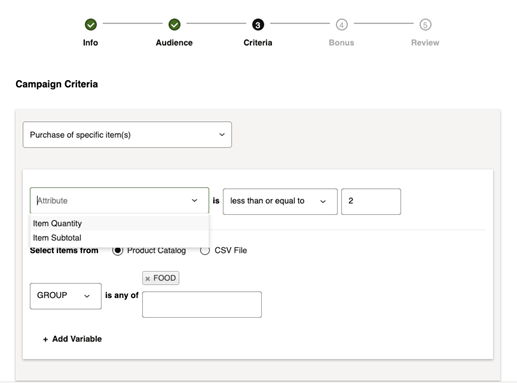Viewport: 517px width, 383px height.
Task: Click the Bonus step number 4 circle
Action: (342, 24)
